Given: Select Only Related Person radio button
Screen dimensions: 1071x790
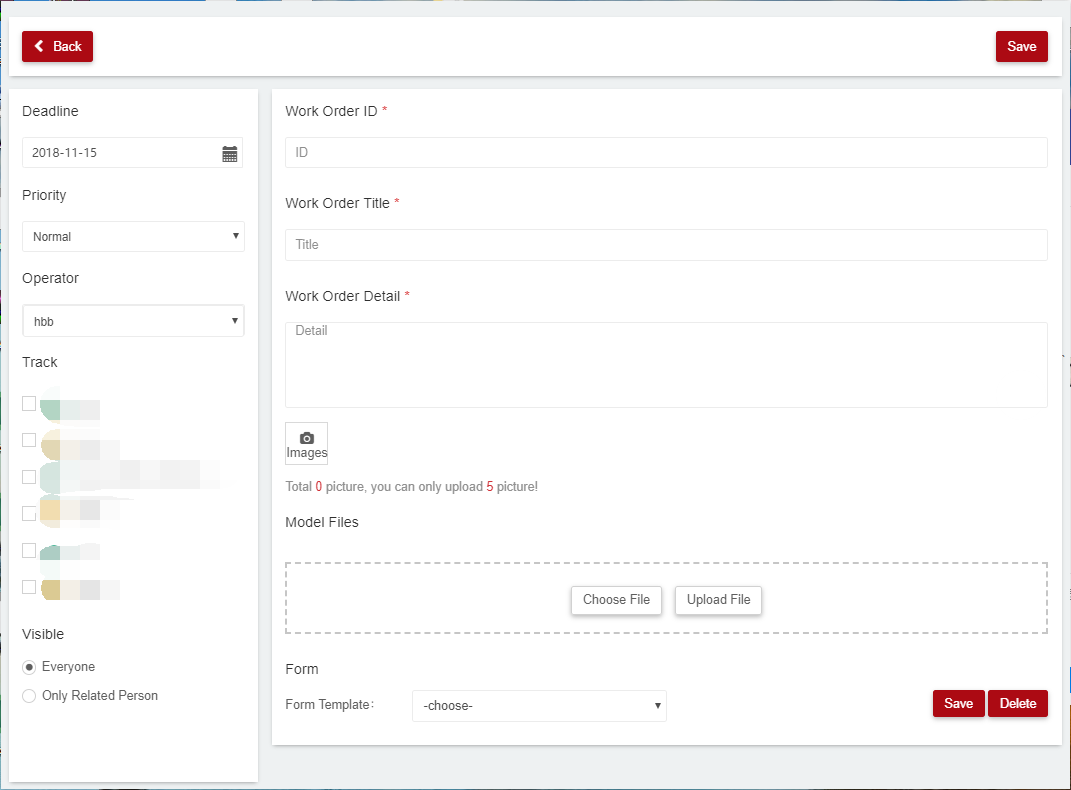Looking at the screenshot, I should [30, 696].
